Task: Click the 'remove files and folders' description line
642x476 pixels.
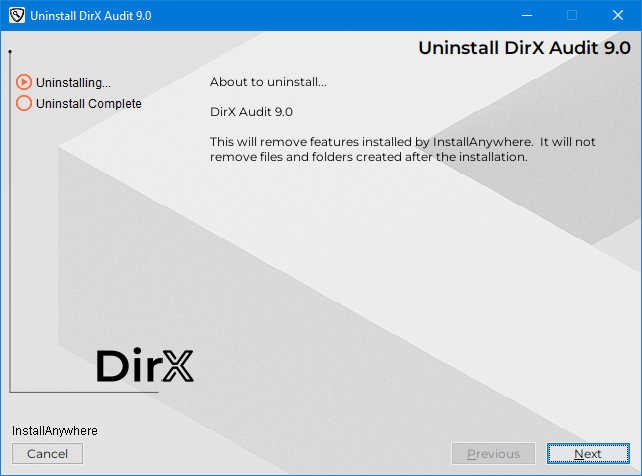Action: (x=368, y=157)
